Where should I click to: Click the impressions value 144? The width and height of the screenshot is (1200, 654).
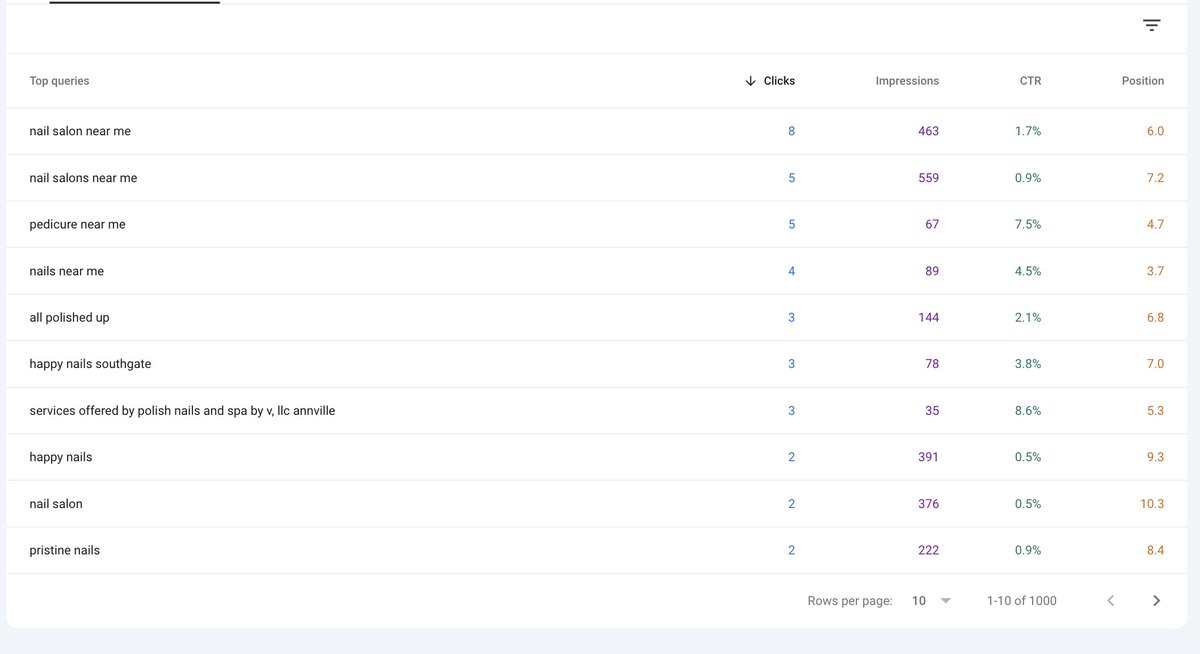(x=928, y=317)
